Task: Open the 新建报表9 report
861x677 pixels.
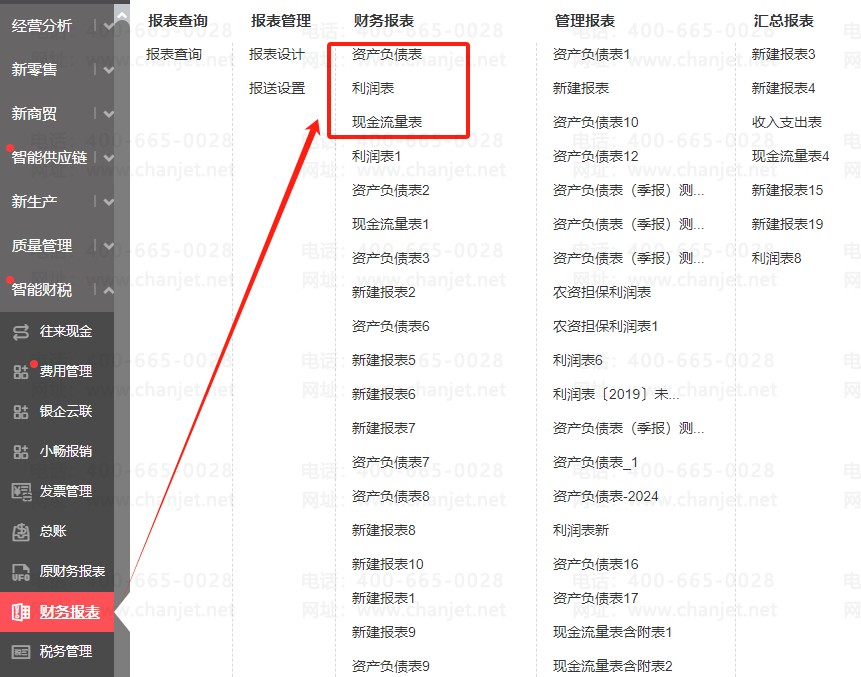Action: point(383,632)
